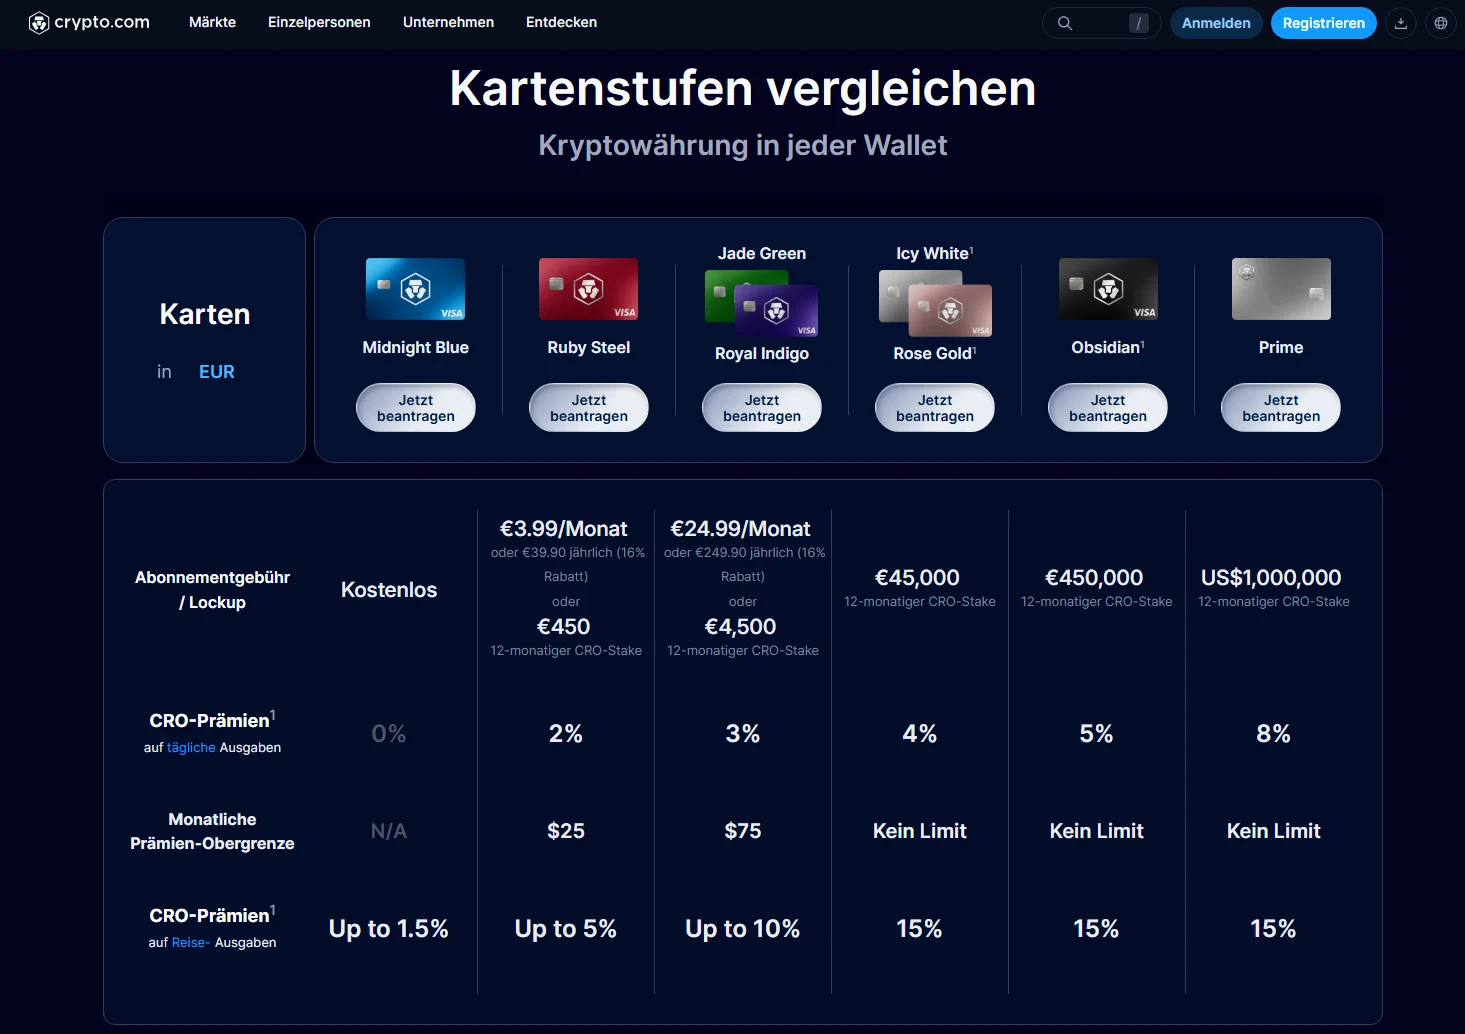Click the Obsidian card image
The width and height of the screenshot is (1465, 1034).
click(x=1108, y=289)
